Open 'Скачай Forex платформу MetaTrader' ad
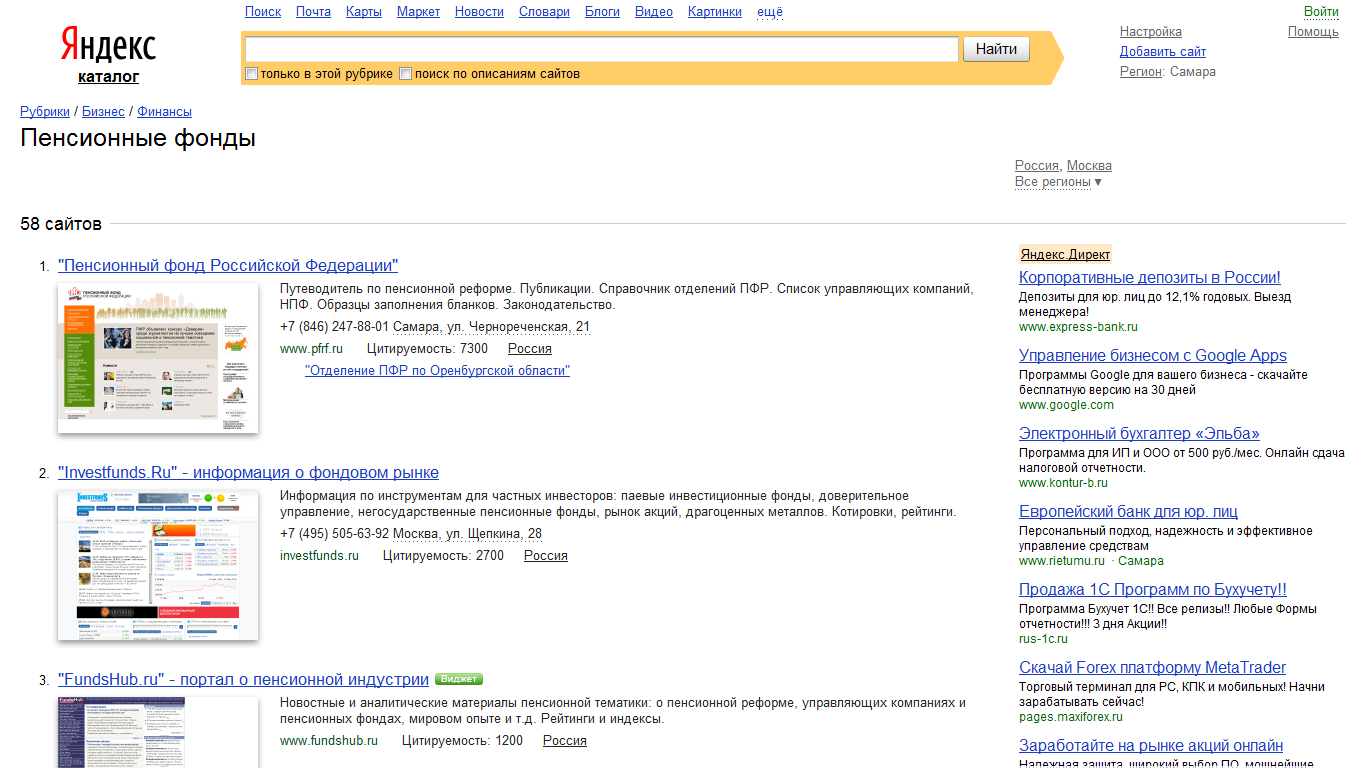 [x=1152, y=668]
